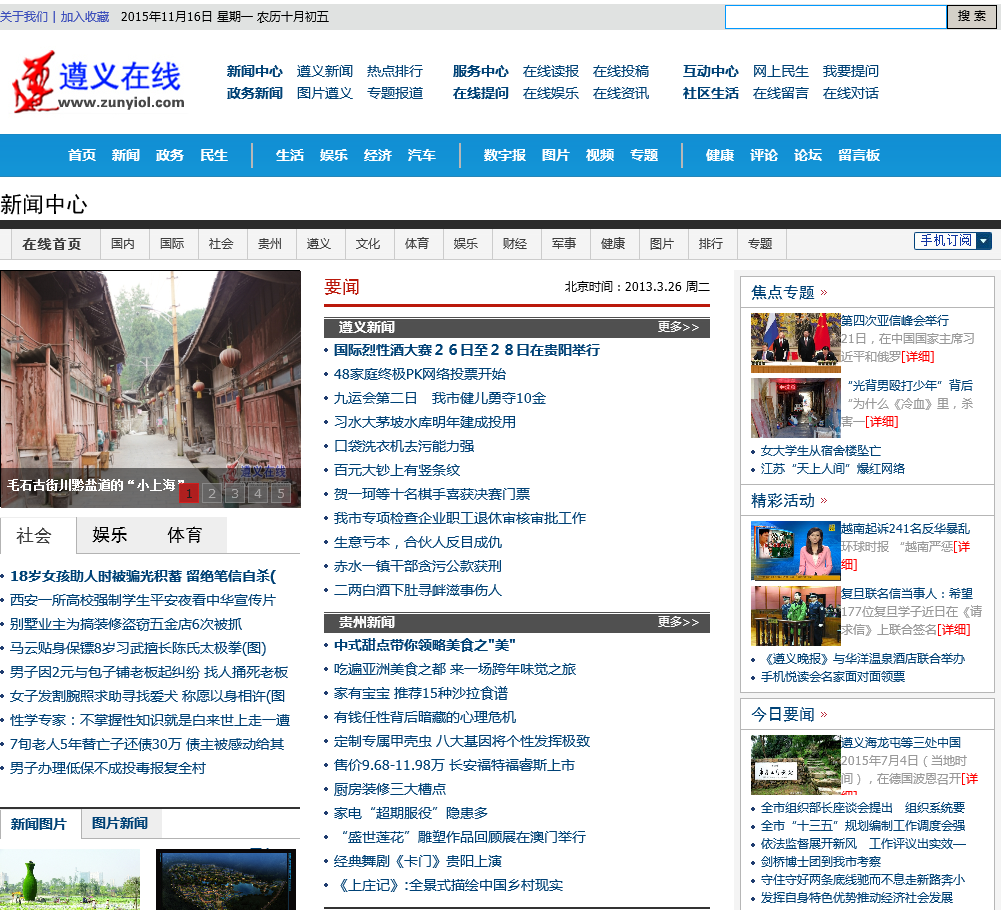The width and height of the screenshot is (1001, 910).
Task: Click the 遵义在线 site logo
Action: (x=99, y=82)
